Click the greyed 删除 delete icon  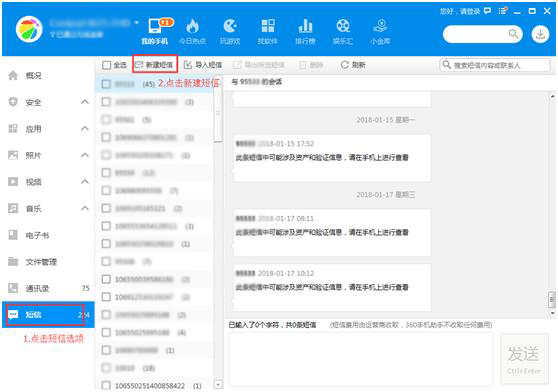(302, 65)
